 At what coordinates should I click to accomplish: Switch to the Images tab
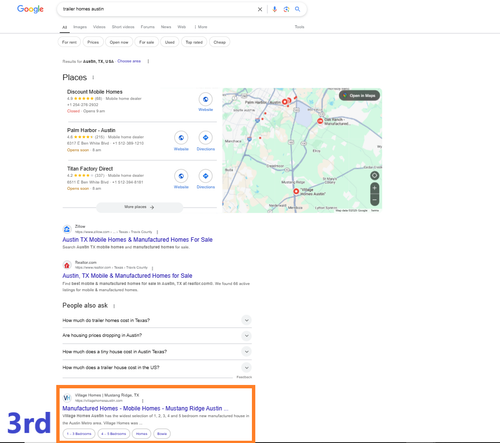point(80,27)
